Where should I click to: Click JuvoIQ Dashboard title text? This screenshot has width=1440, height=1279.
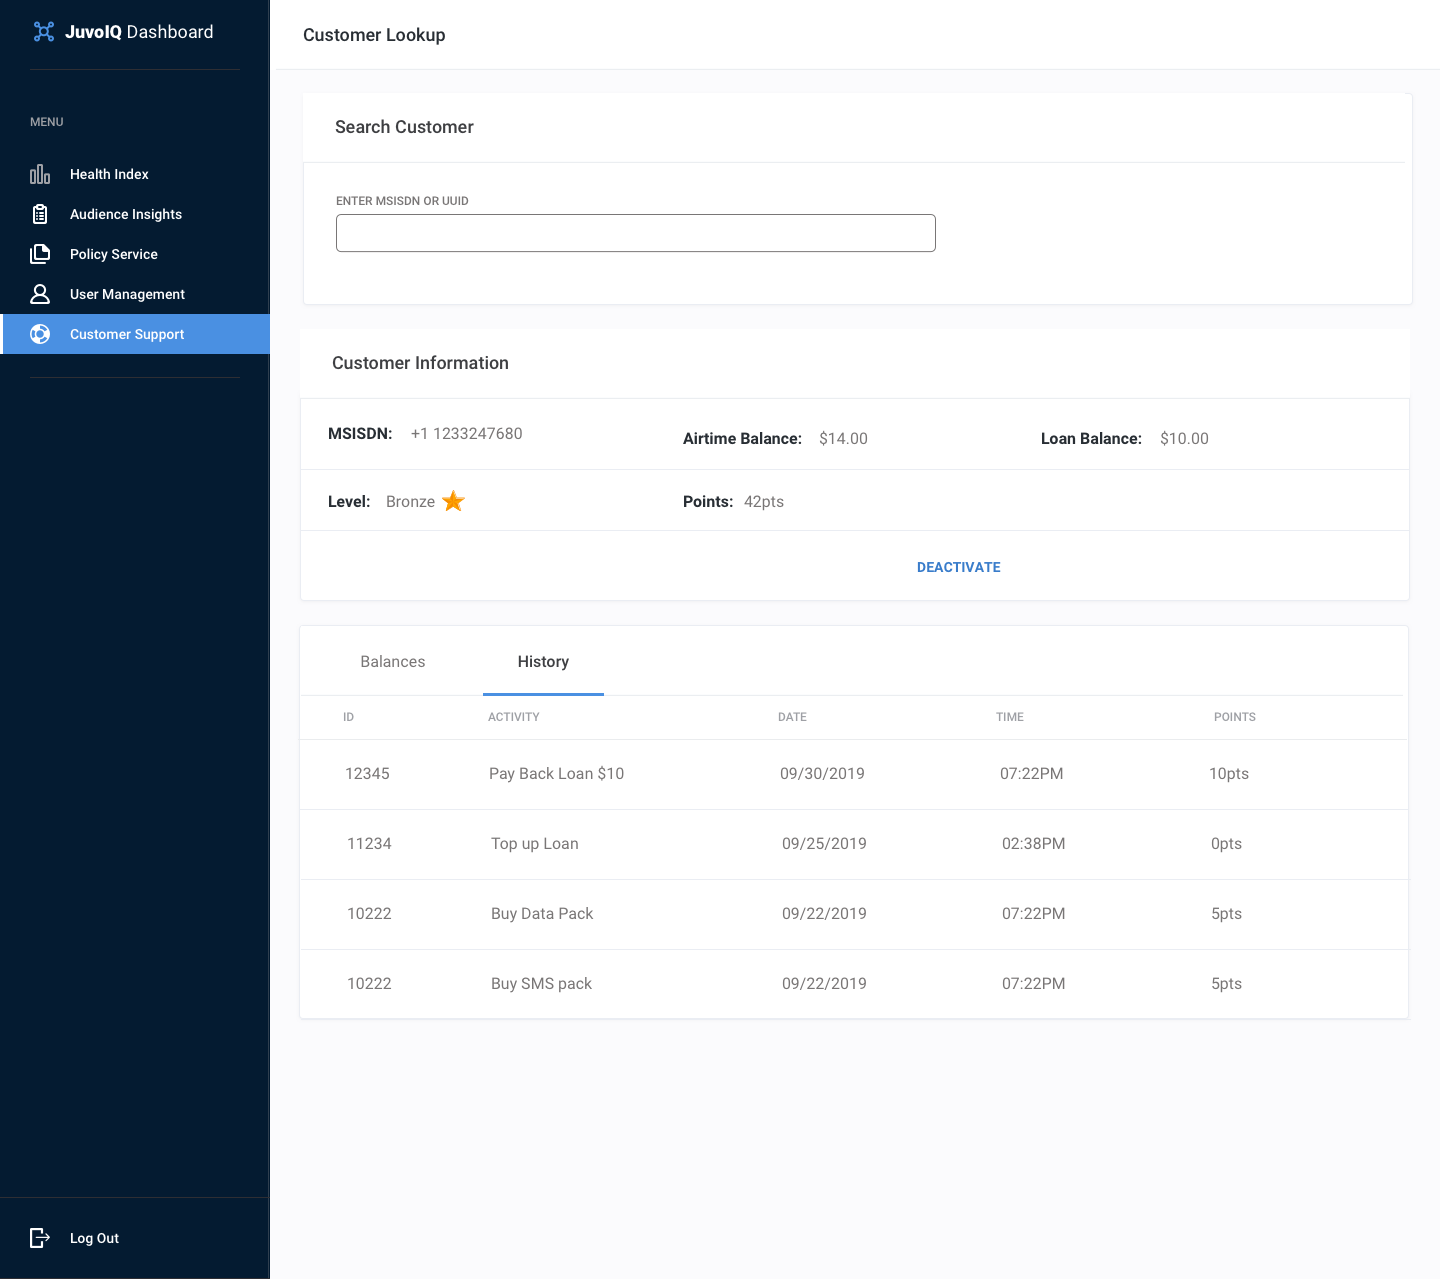(x=139, y=32)
